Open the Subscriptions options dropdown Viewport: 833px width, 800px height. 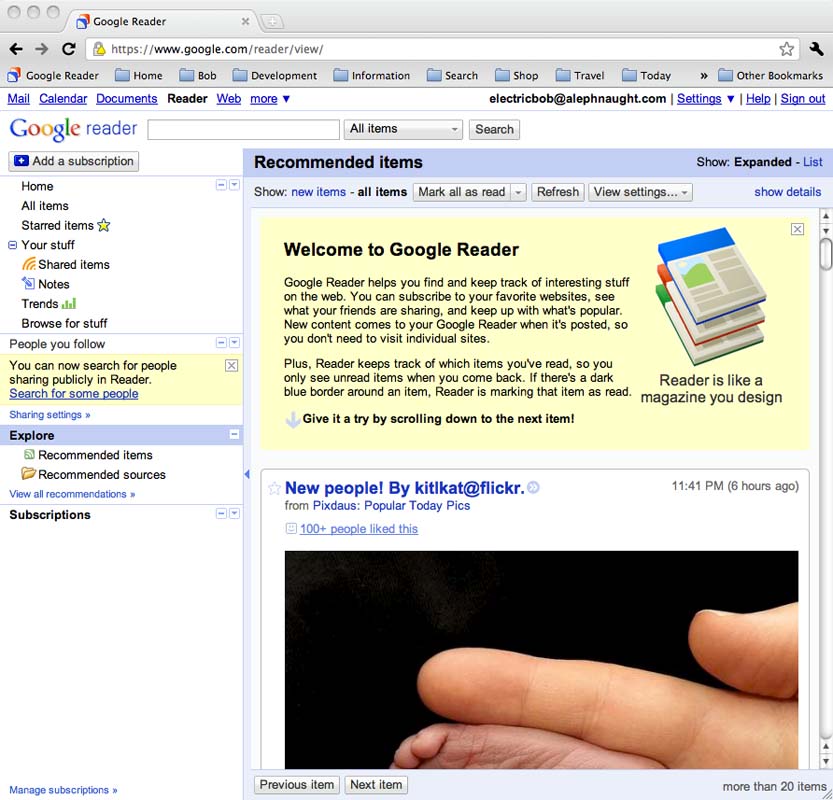[x=234, y=514]
